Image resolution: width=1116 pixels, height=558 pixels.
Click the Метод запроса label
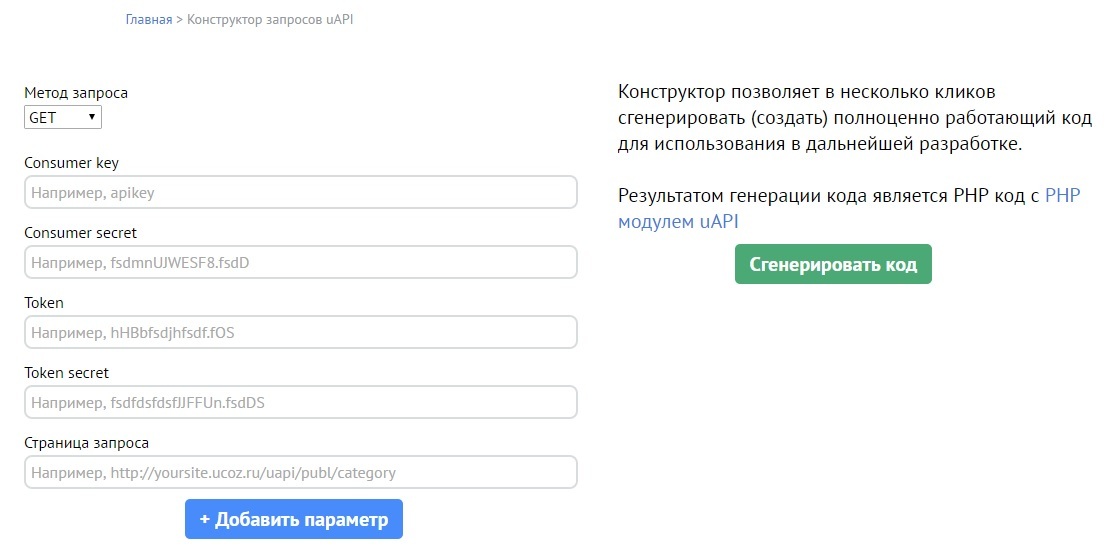76,93
